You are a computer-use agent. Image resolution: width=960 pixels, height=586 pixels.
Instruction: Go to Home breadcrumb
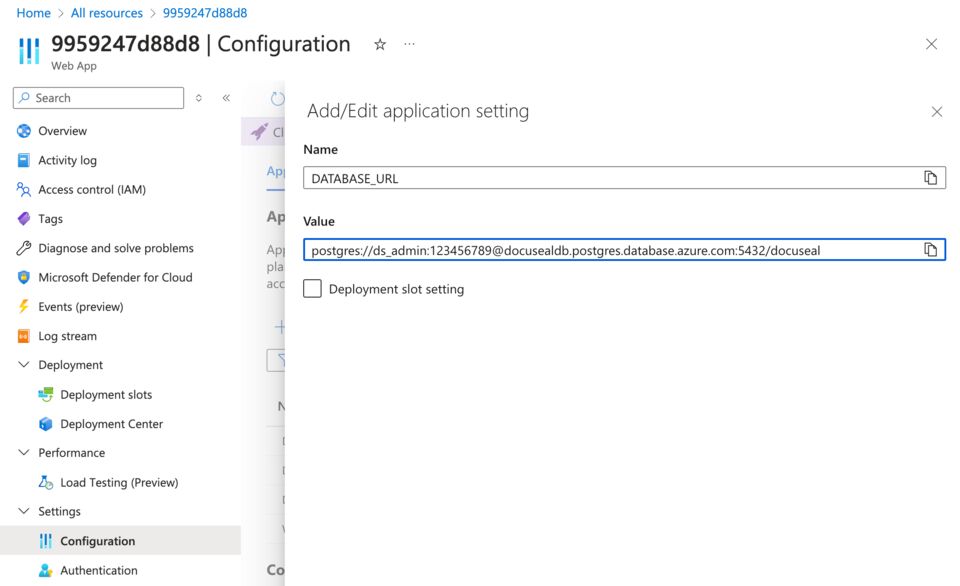[33, 13]
